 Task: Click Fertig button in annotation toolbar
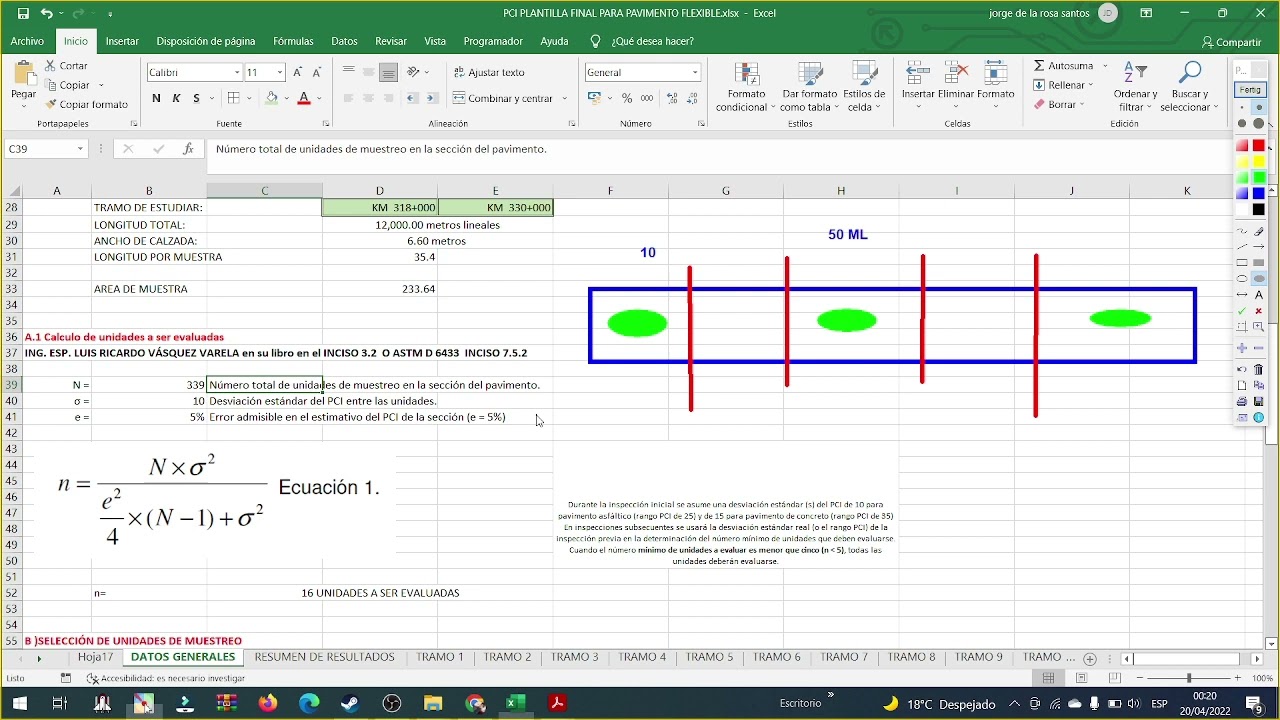point(1250,89)
